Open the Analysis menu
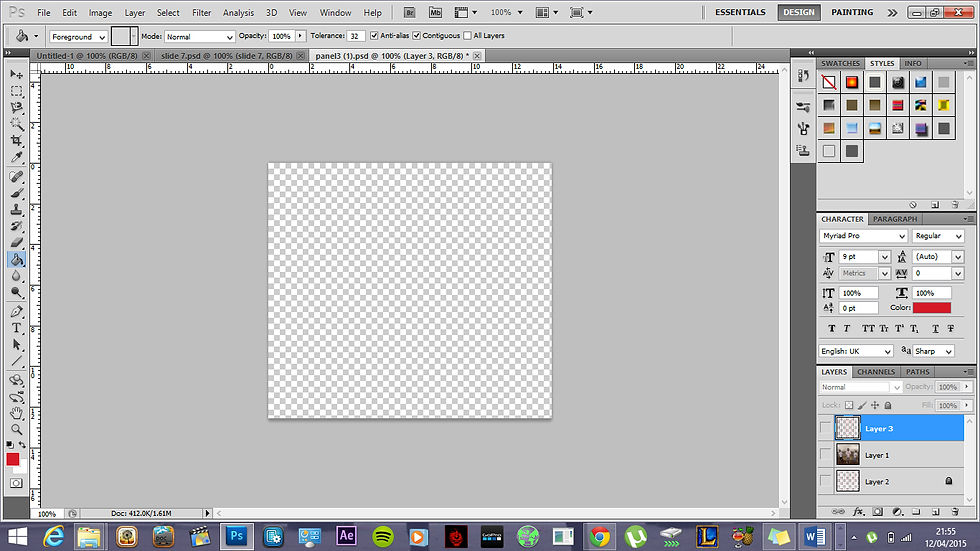This screenshot has width=980, height=551. [x=238, y=12]
